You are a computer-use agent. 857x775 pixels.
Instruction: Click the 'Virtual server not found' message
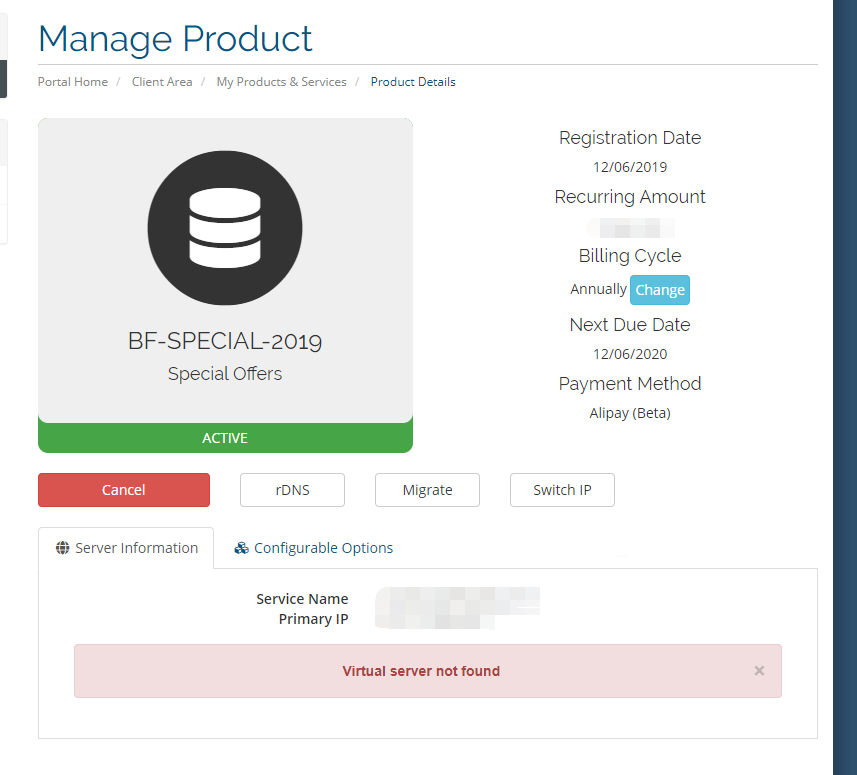421,671
